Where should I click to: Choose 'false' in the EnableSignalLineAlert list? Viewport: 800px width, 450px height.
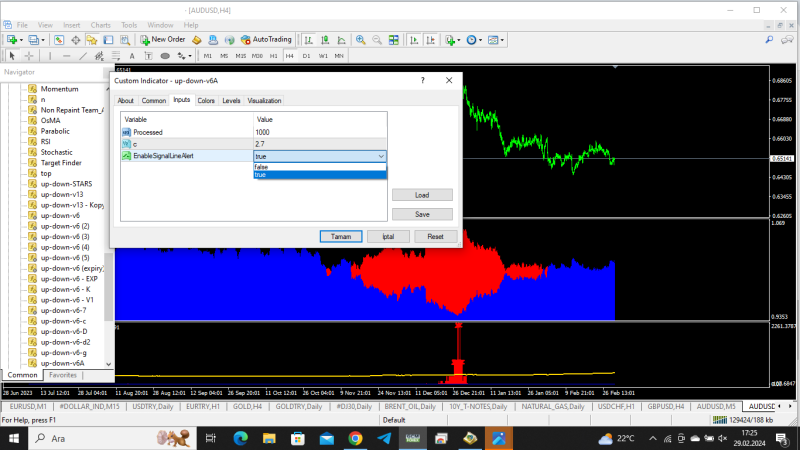(x=261, y=167)
